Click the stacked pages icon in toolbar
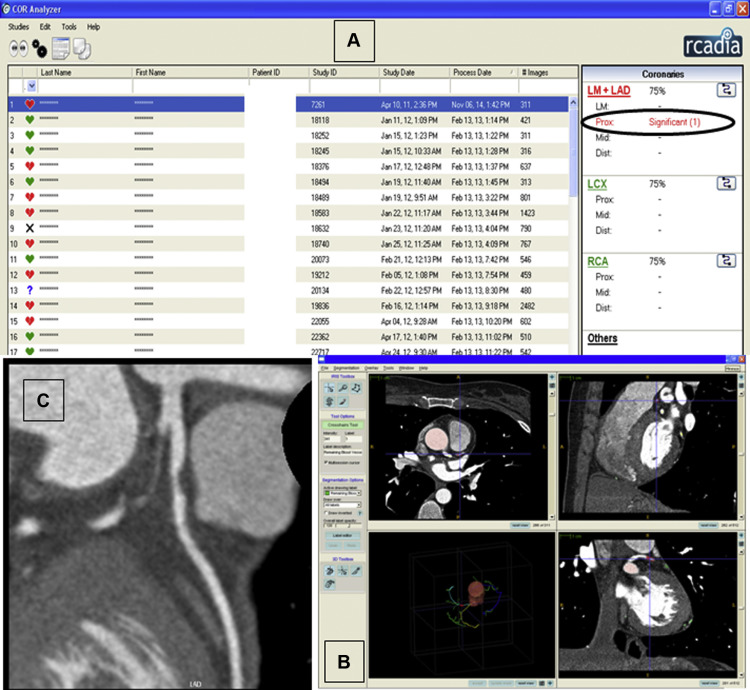The image size is (750, 690). click(82, 47)
